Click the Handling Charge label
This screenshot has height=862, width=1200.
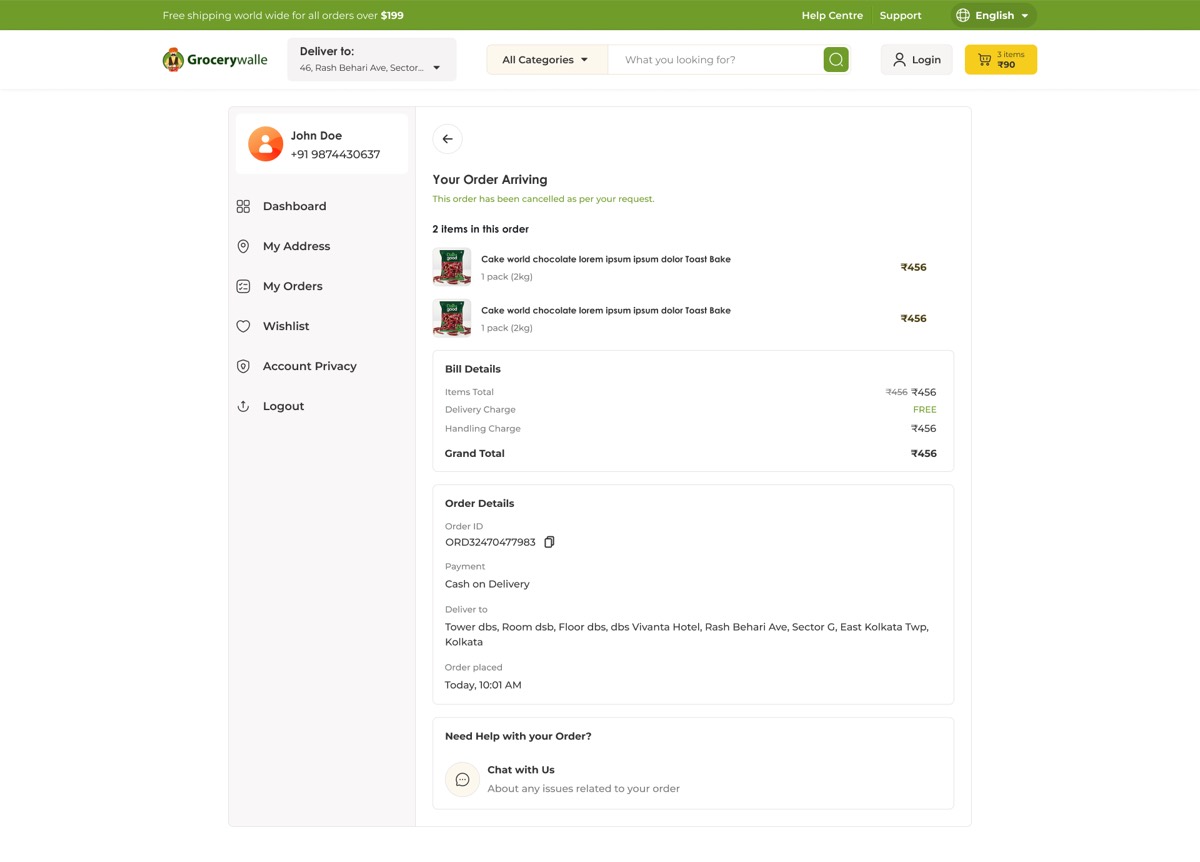point(483,428)
